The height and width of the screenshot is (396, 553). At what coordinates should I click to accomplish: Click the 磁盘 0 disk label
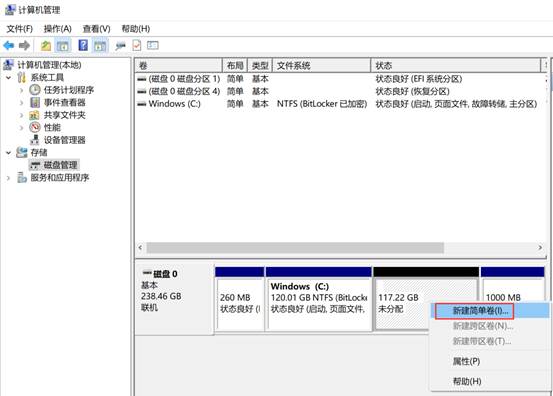coord(165,274)
